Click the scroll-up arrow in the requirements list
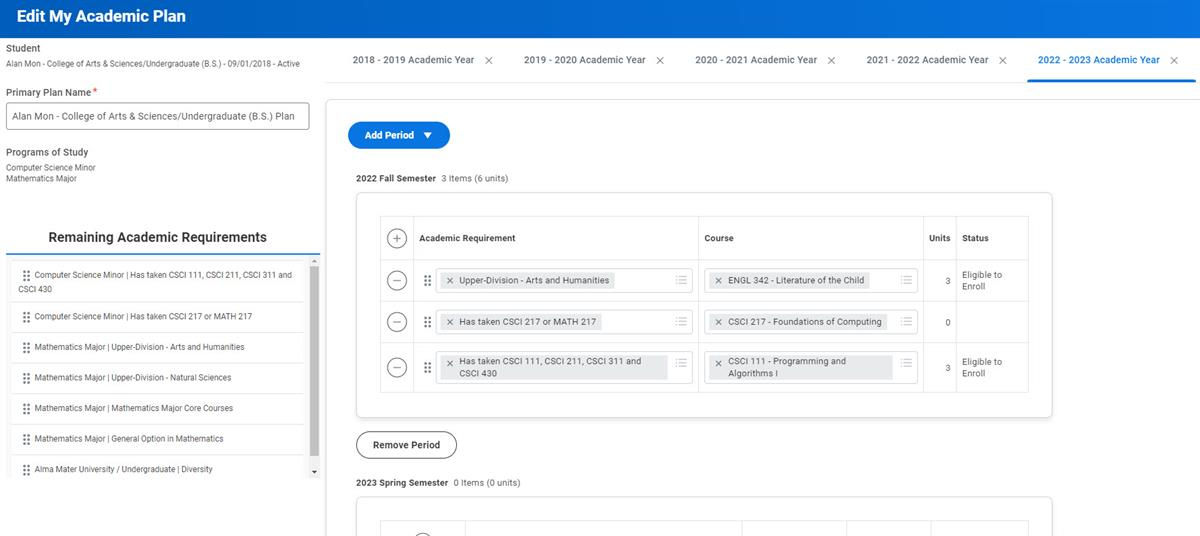 pos(315,260)
